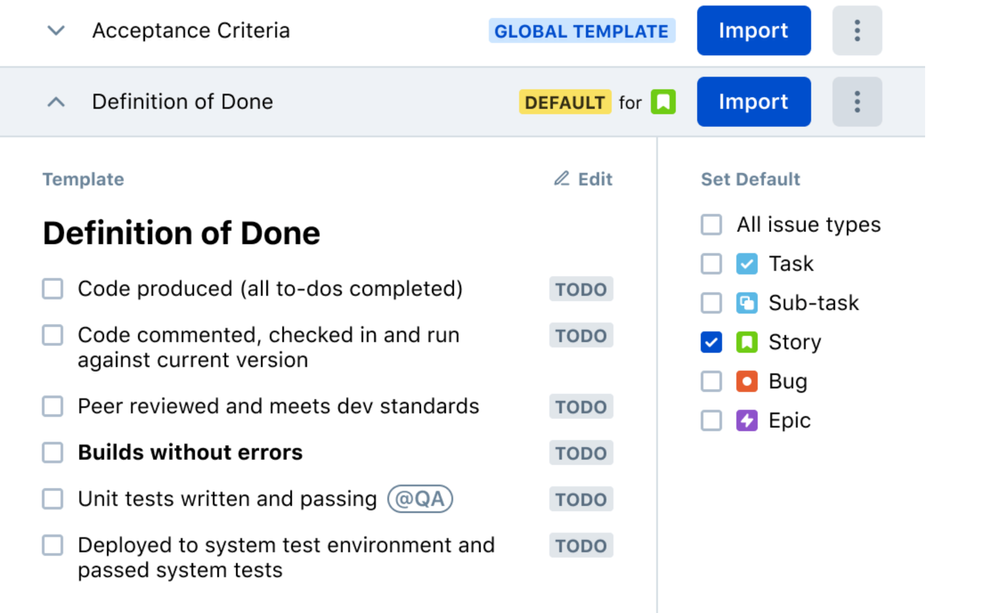Import the Acceptance Criteria template
The height and width of the screenshot is (613, 999).
(x=753, y=31)
